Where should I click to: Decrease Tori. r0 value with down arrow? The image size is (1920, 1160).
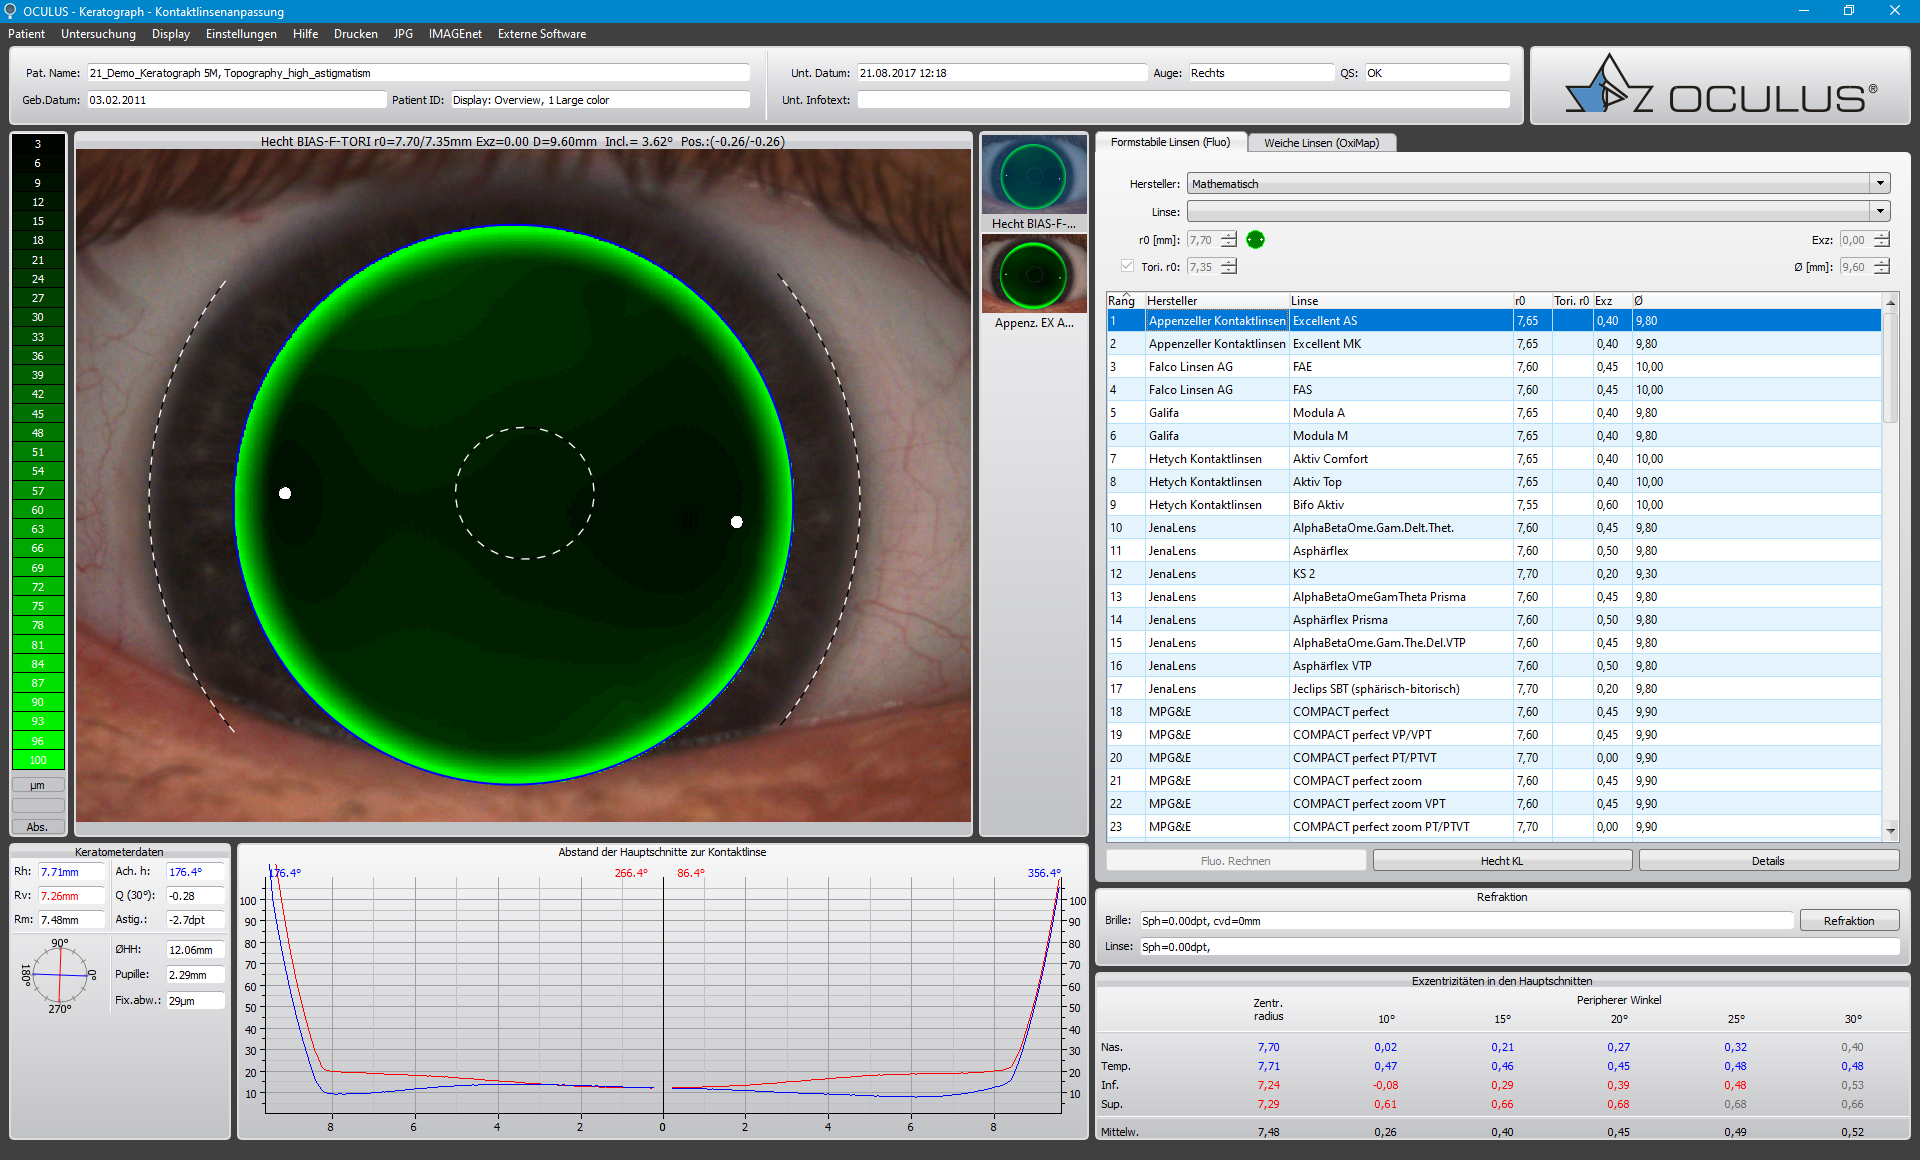(1228, 271)
